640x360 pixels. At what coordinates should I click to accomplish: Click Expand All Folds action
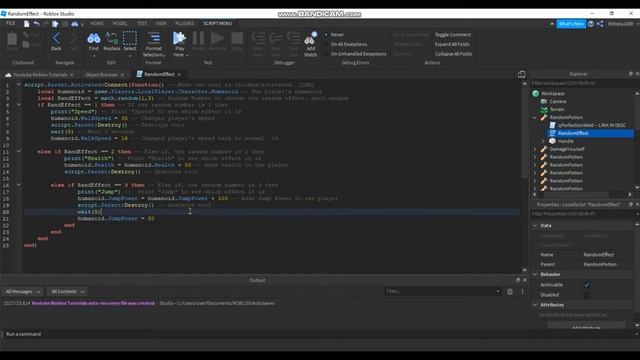(452, 44)
